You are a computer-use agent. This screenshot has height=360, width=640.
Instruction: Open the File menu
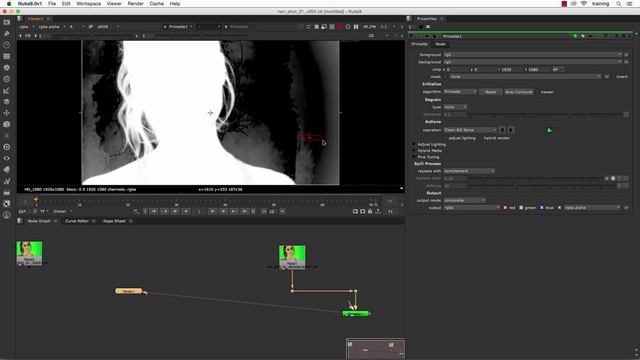coord(52,4)
